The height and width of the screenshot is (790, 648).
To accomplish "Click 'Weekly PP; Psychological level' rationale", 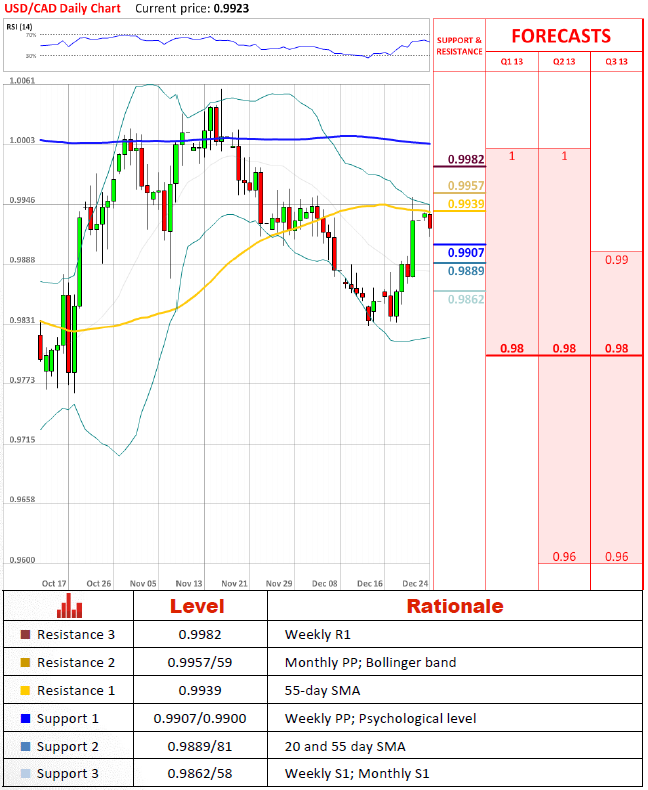I will pos(380,718).
